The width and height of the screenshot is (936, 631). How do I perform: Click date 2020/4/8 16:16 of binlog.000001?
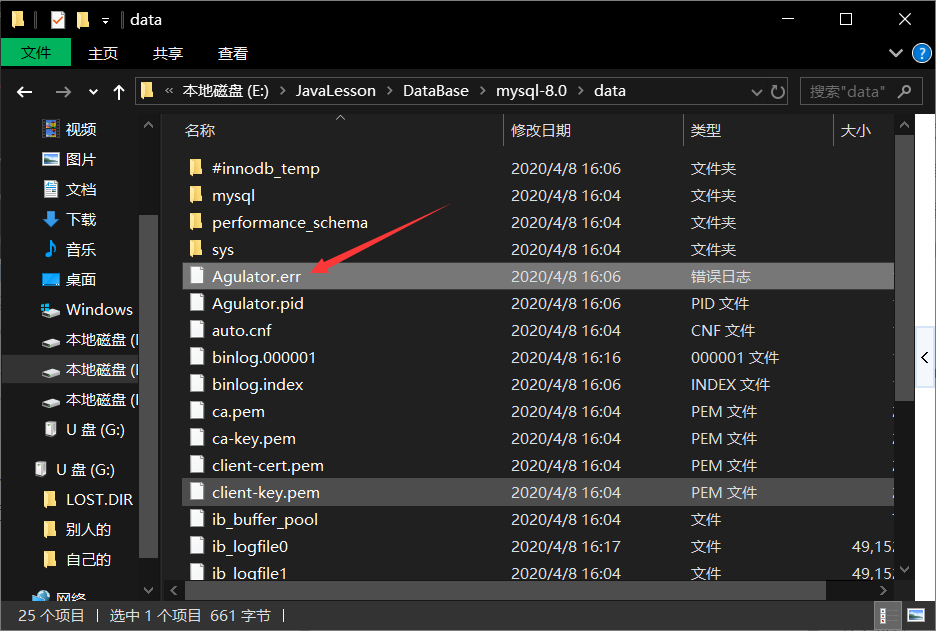[566, 358]
